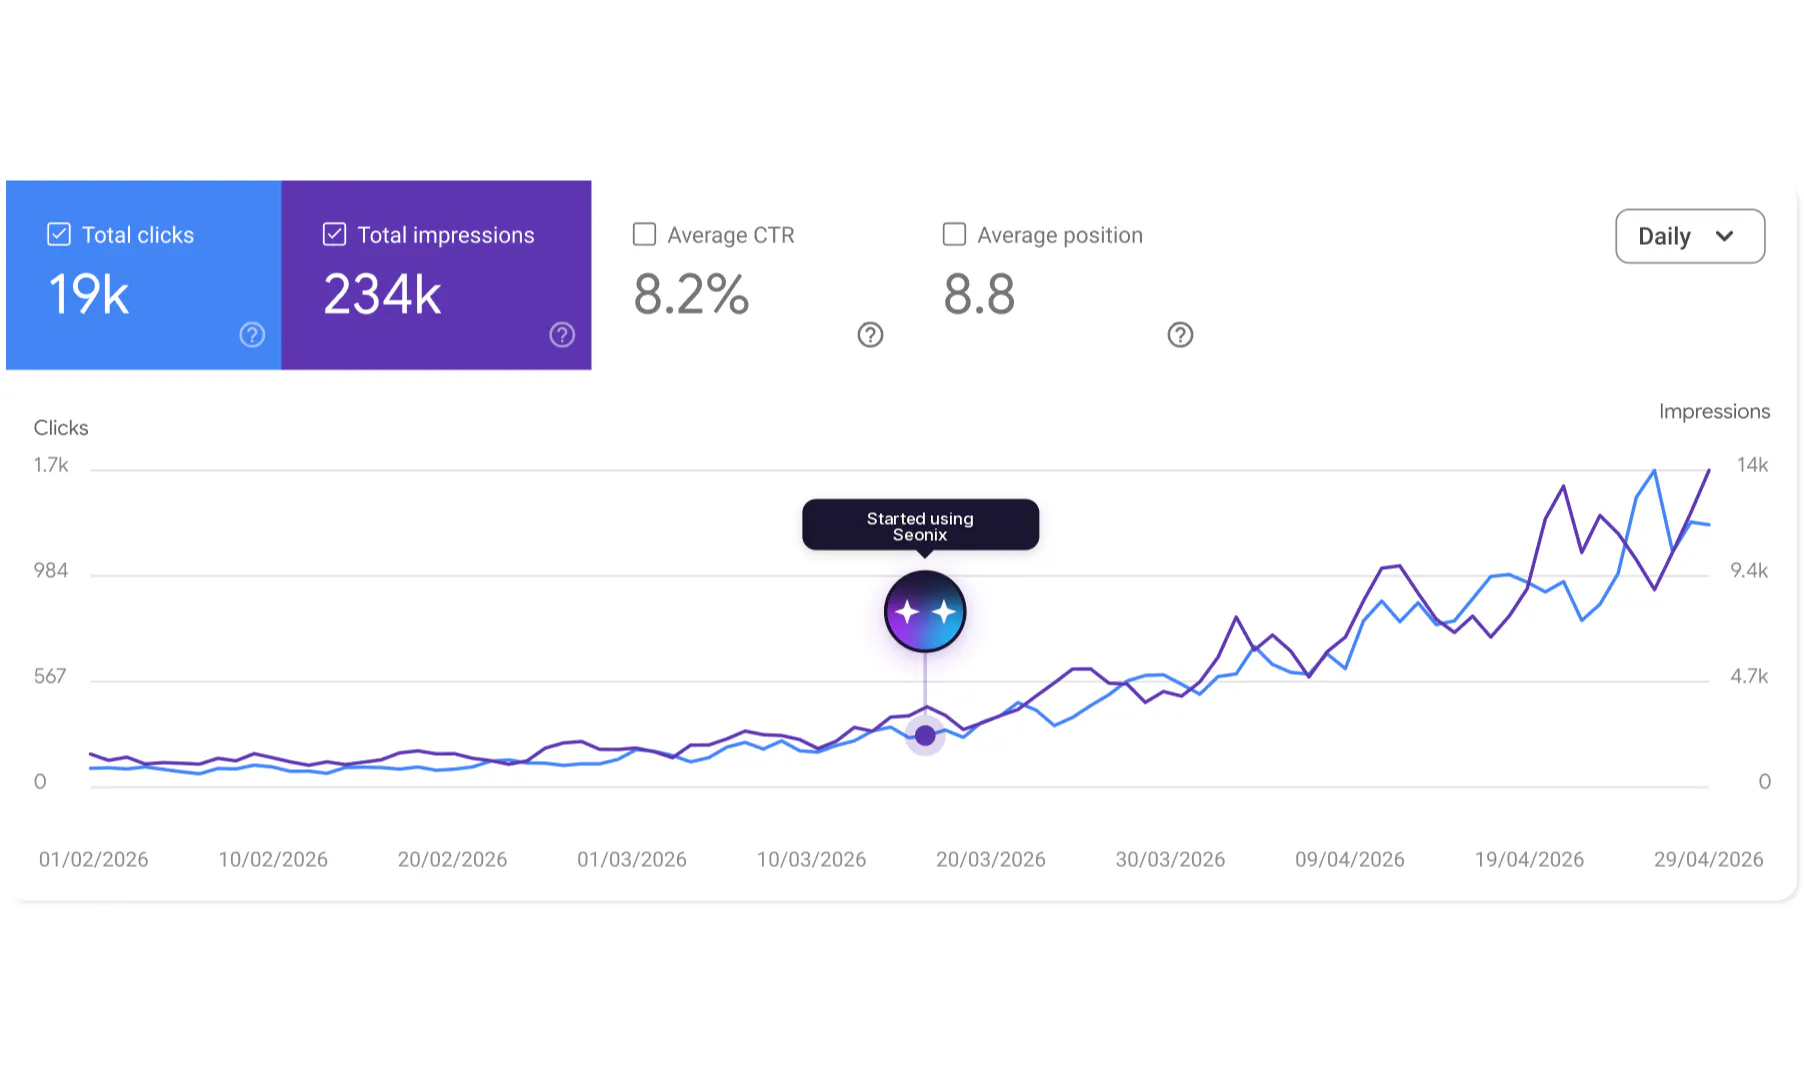Open the Total impressions help icon
Viewport: 1804px width, 1082px height.
click(x=562, y=335)
